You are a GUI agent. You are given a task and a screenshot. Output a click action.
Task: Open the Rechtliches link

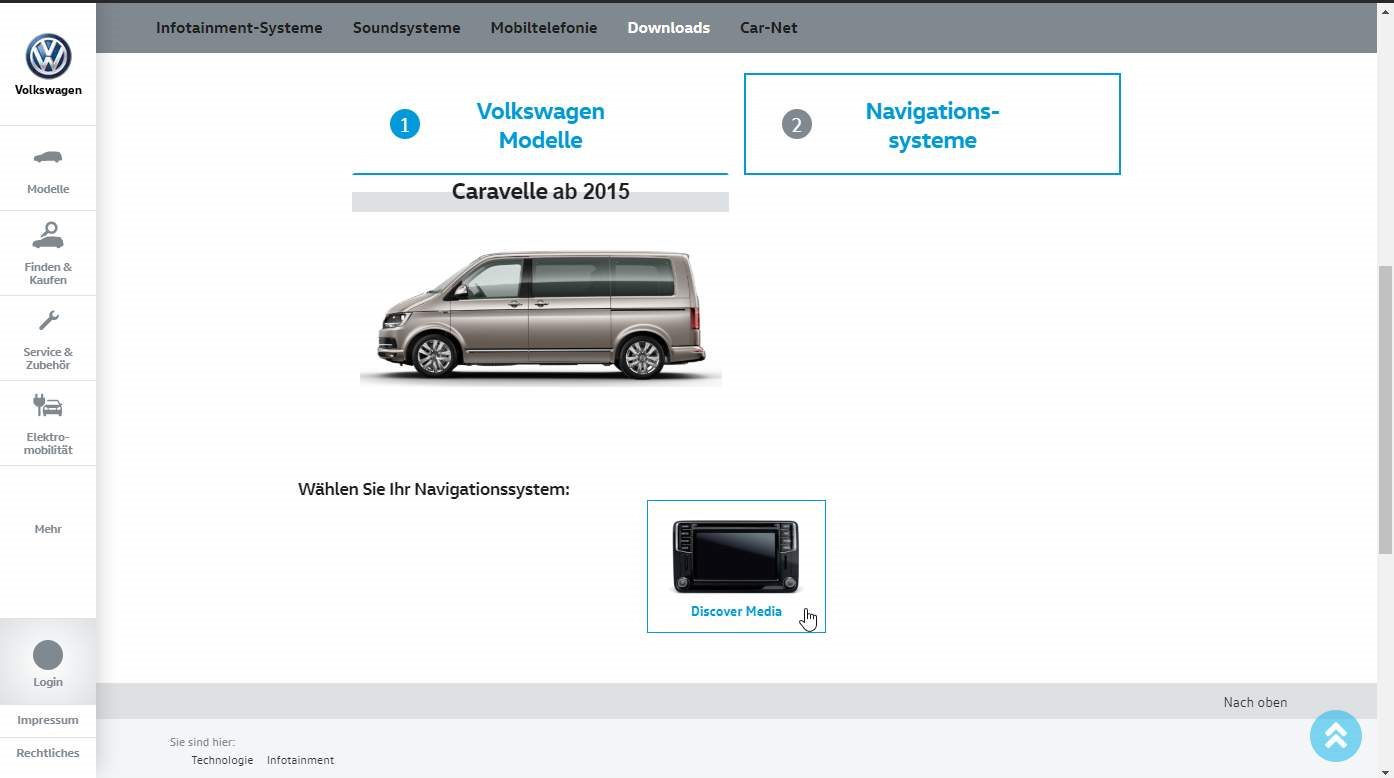tap(48, 753)
